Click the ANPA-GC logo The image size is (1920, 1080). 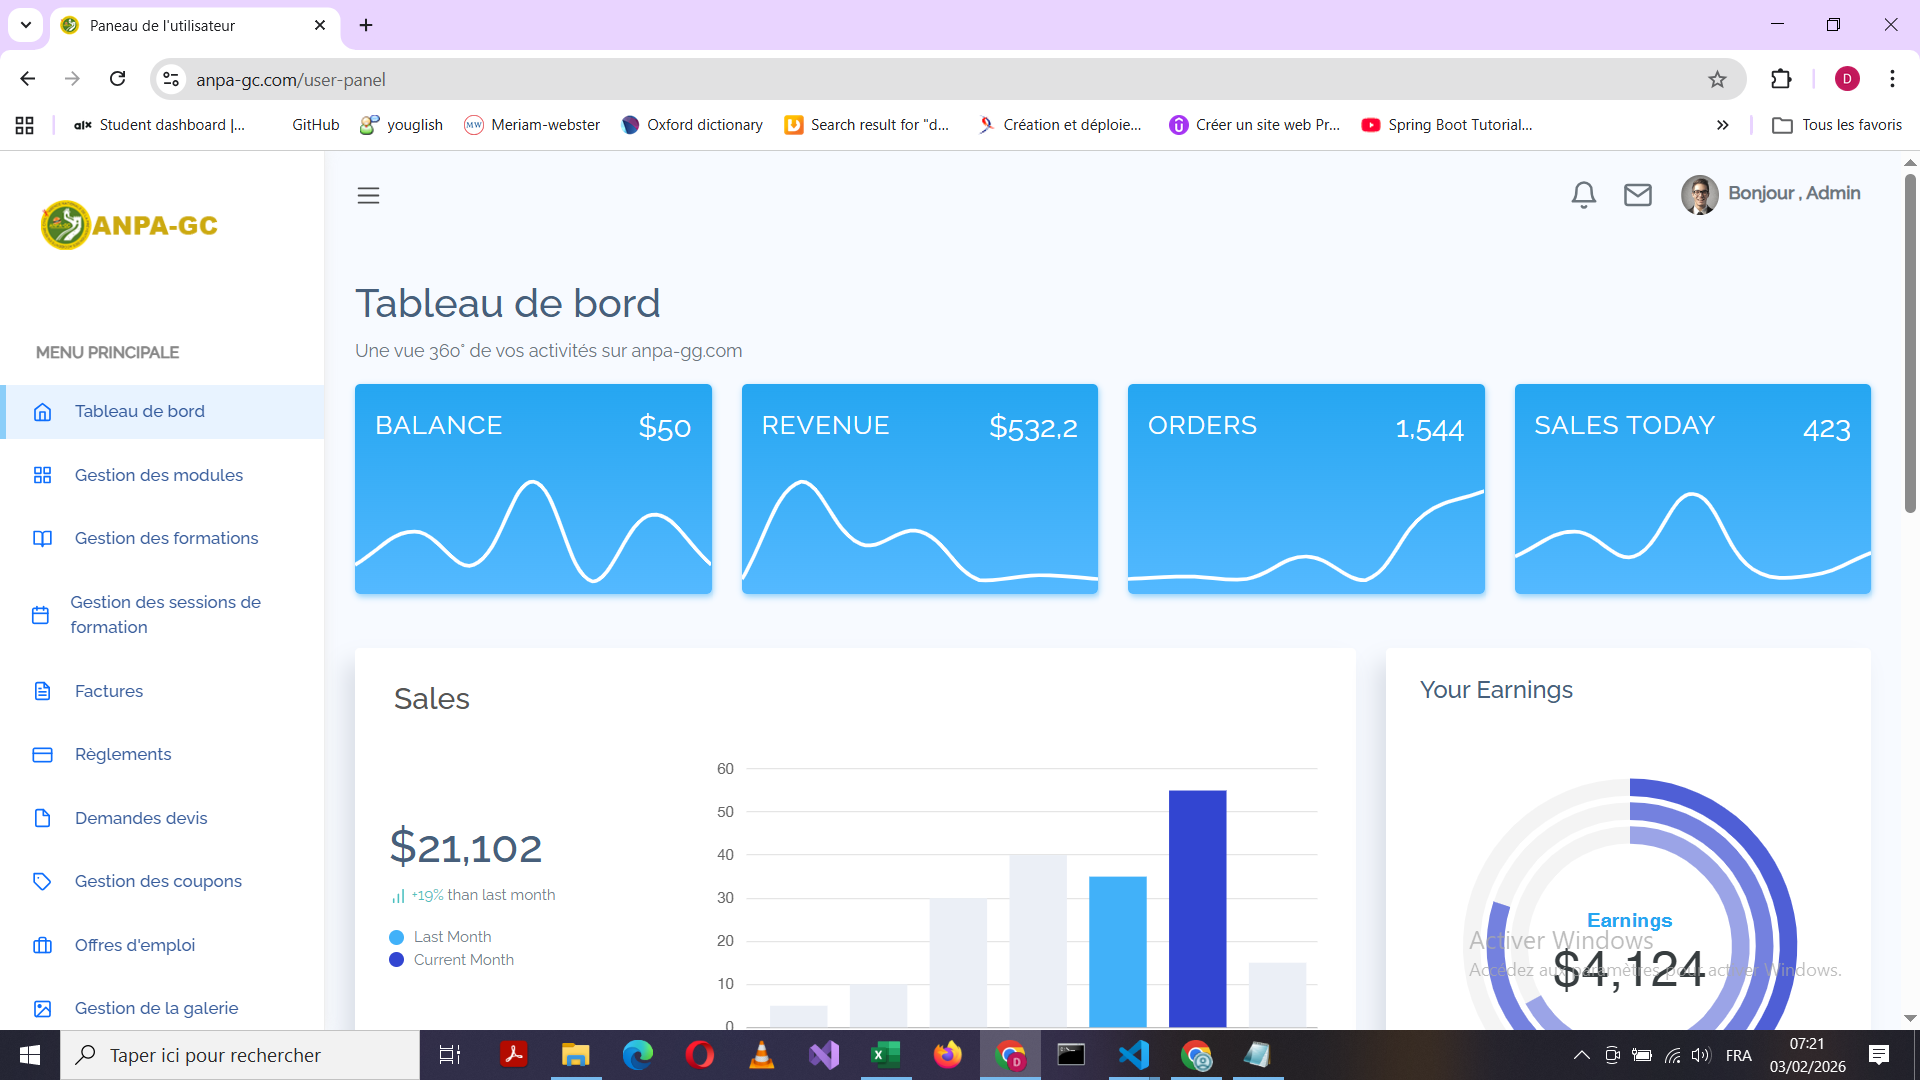click(x=129, y=225)
